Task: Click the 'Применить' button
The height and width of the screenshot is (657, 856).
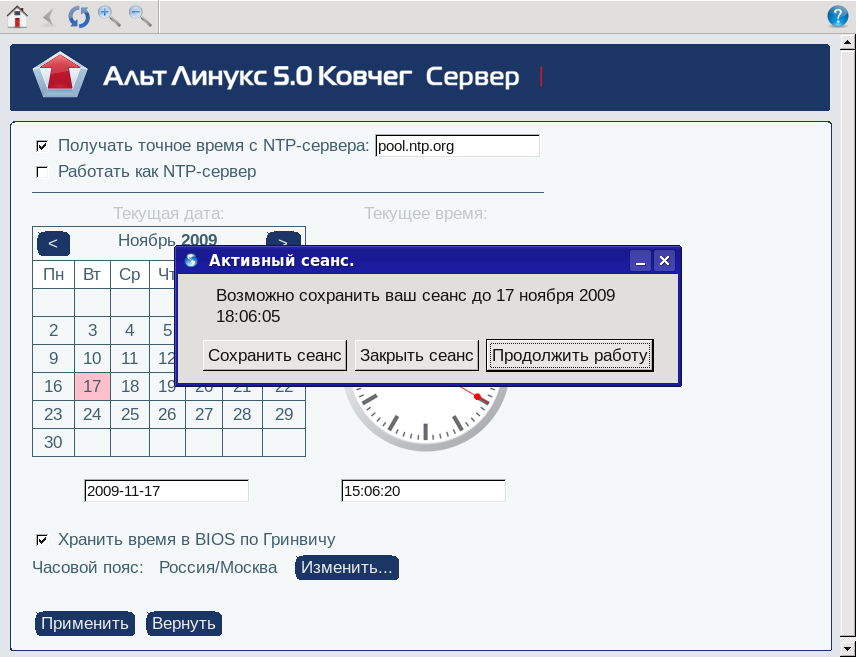Action: coord(85,624)
